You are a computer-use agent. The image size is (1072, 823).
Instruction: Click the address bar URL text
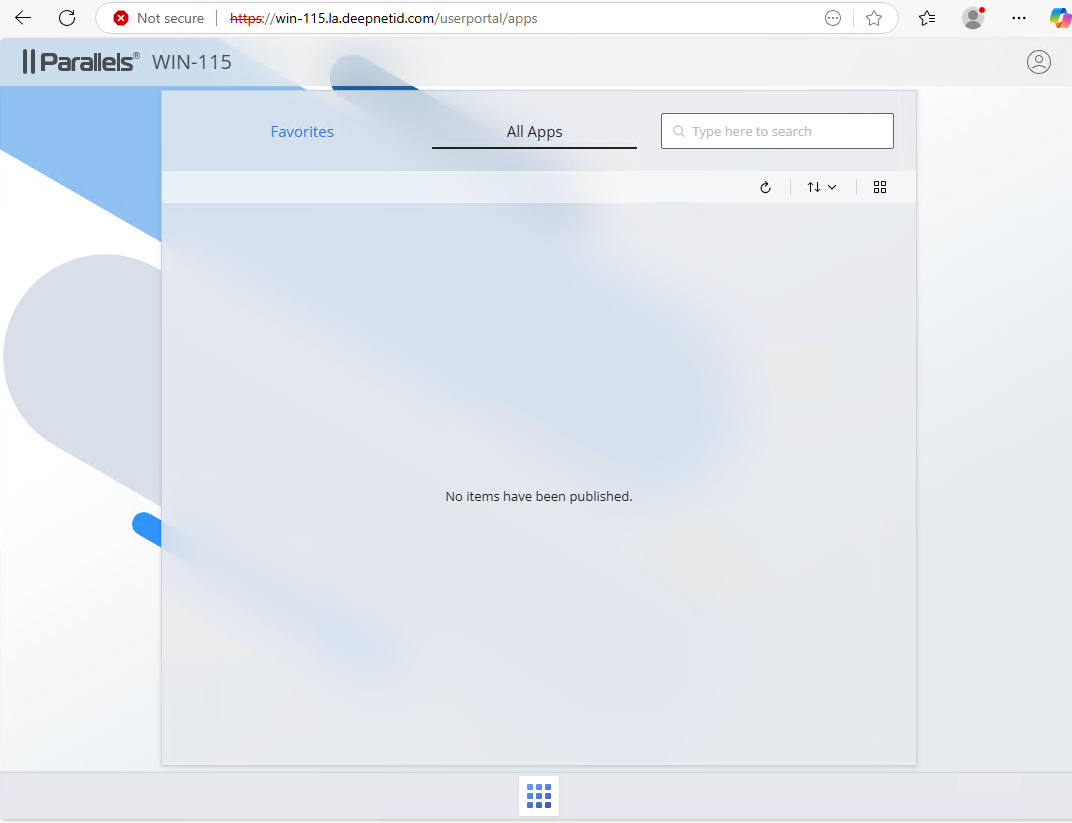[x=384, y=18]
